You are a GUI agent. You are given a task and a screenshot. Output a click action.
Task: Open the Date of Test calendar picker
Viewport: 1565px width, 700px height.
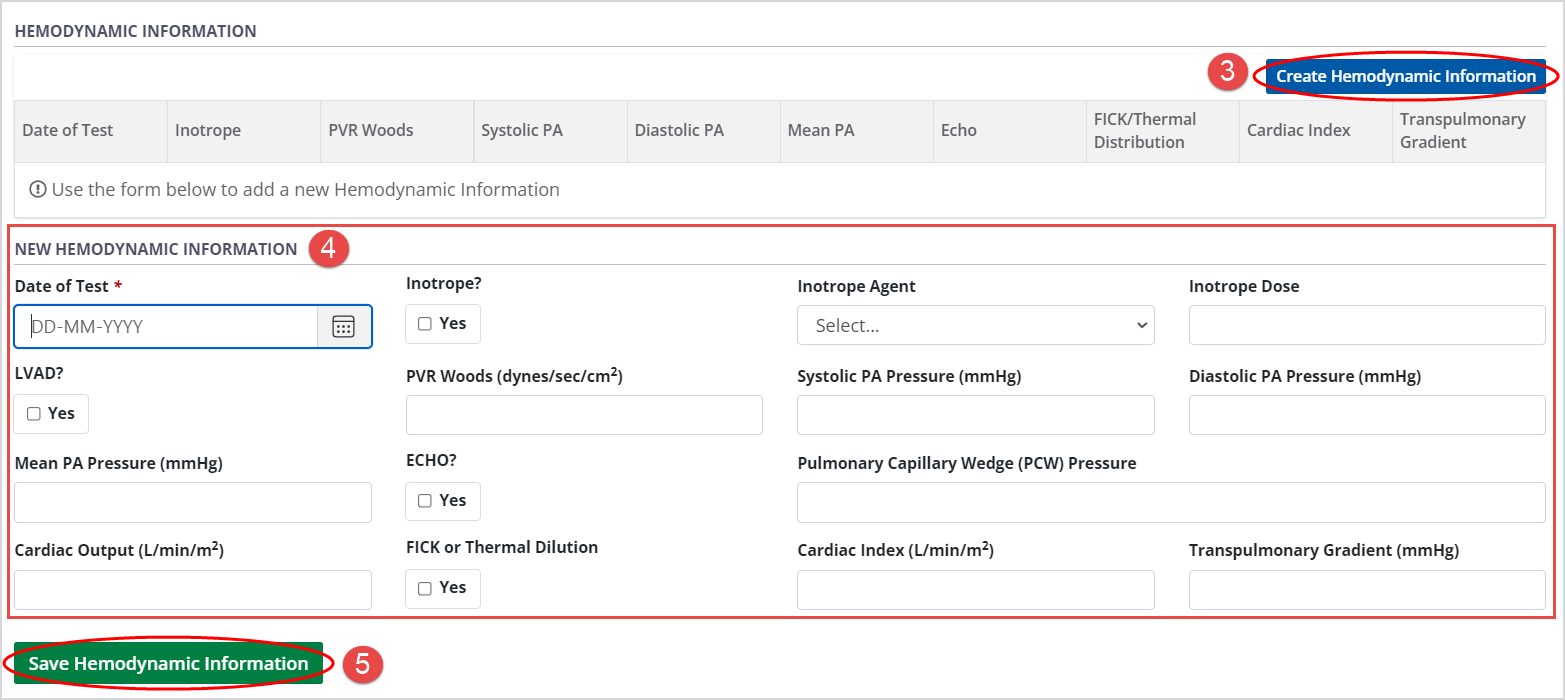344,327
